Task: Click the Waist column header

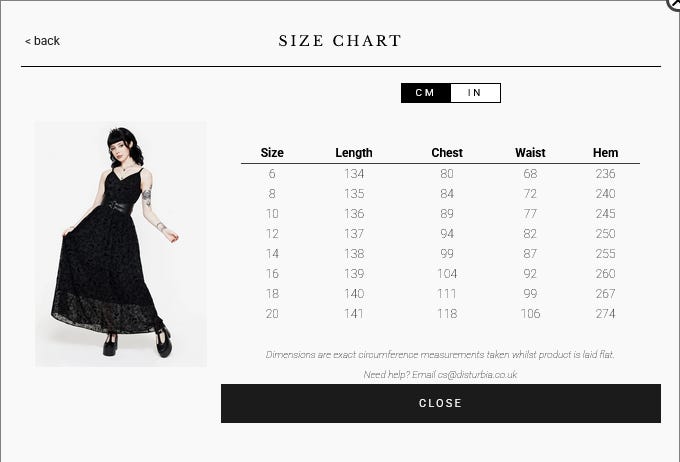Action: pos(530,153)
